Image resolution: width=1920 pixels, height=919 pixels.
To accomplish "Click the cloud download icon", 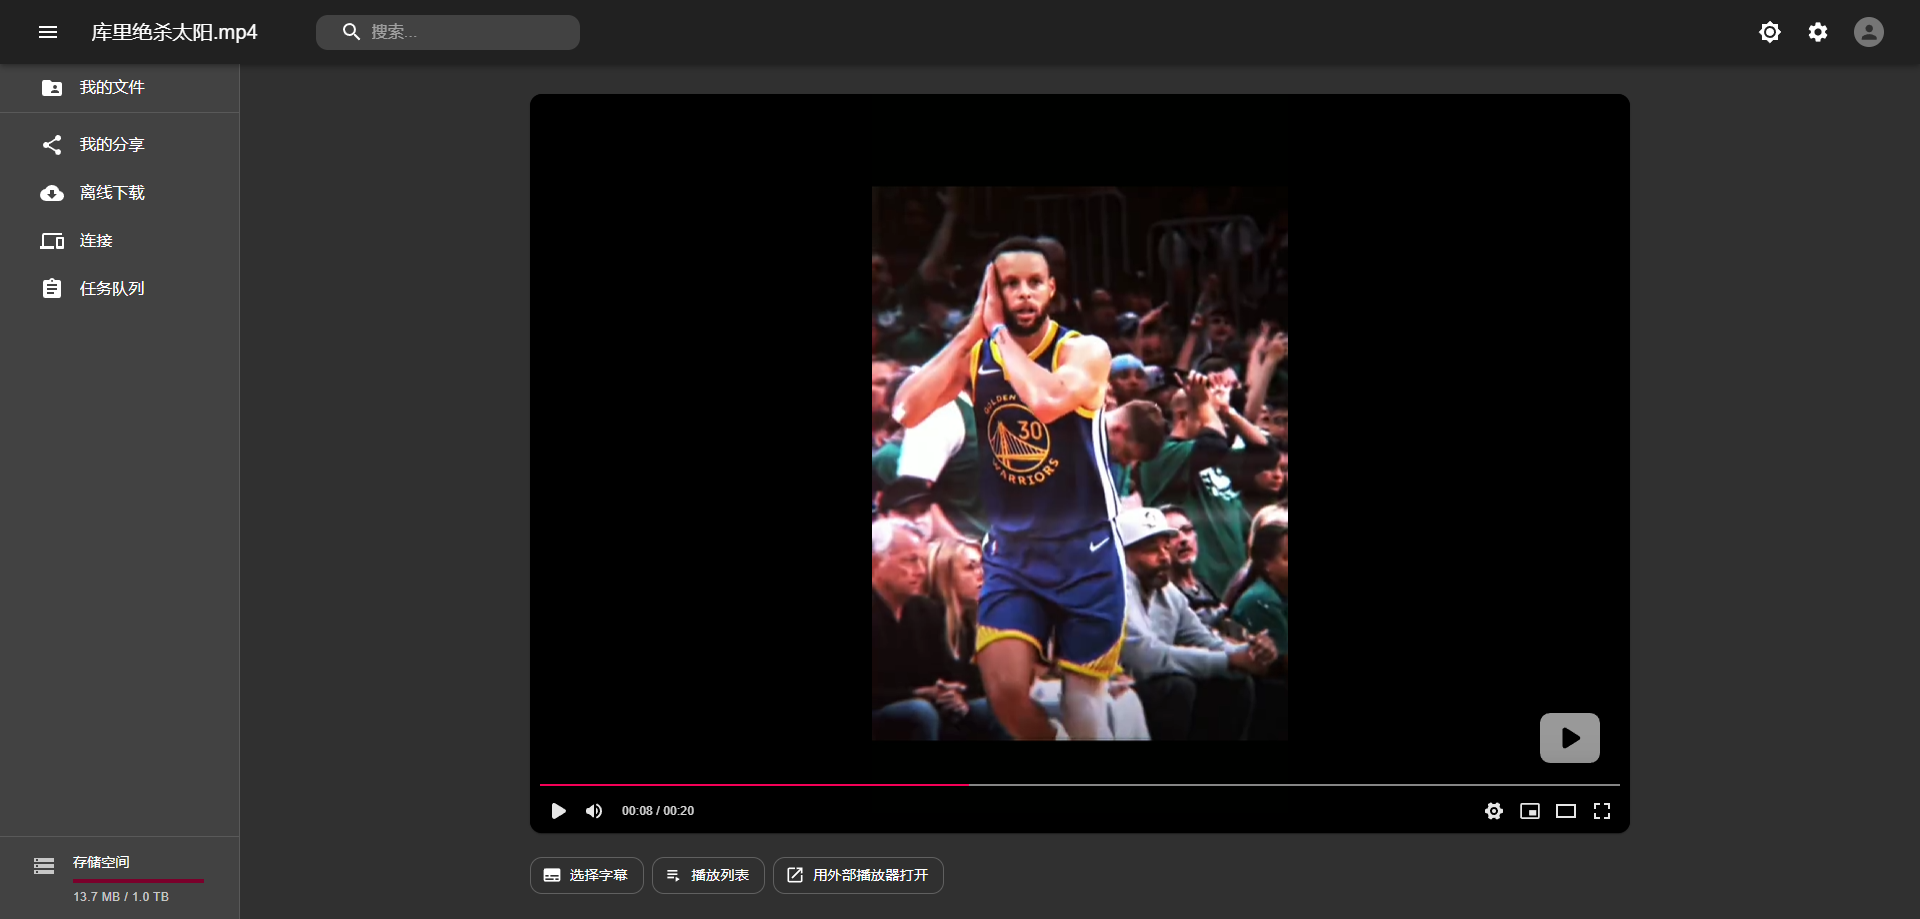I will [x=52, y=193].
